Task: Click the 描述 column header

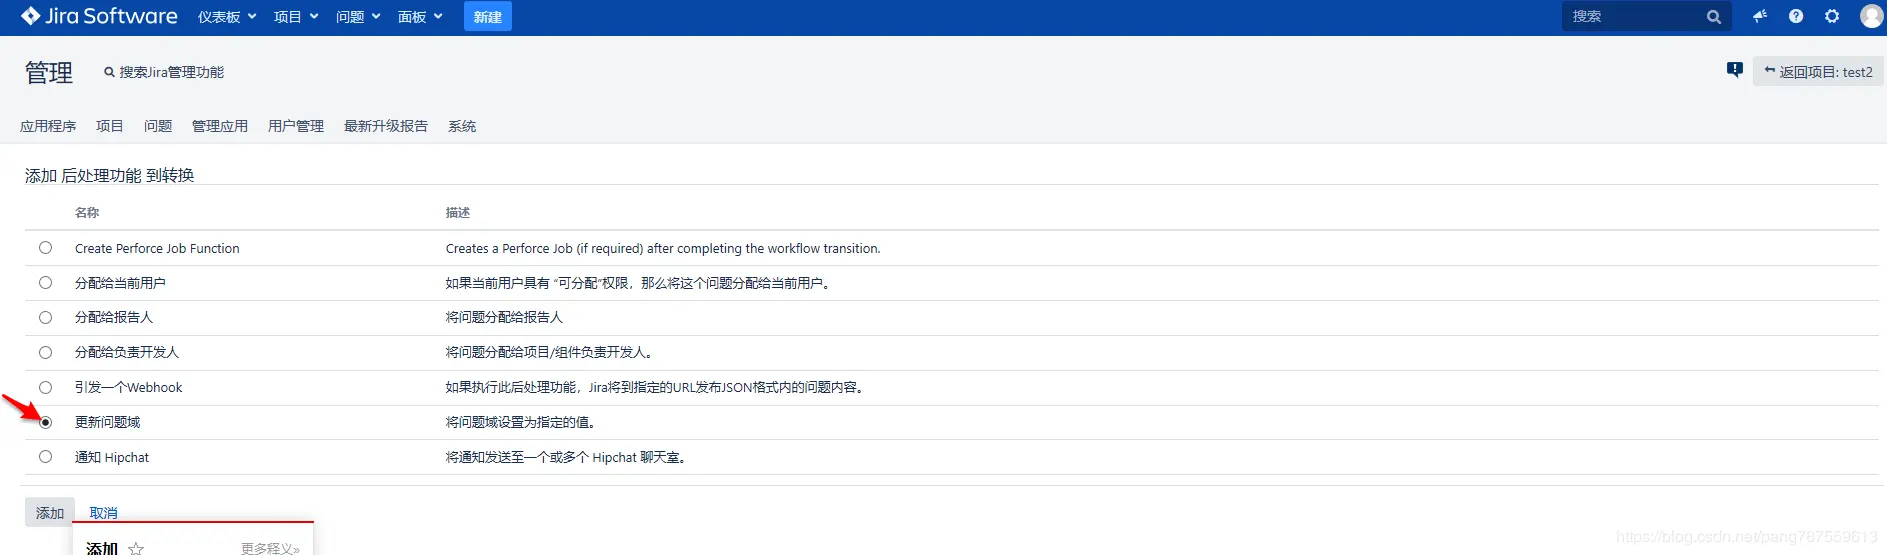Action: [x=458, y=212]
